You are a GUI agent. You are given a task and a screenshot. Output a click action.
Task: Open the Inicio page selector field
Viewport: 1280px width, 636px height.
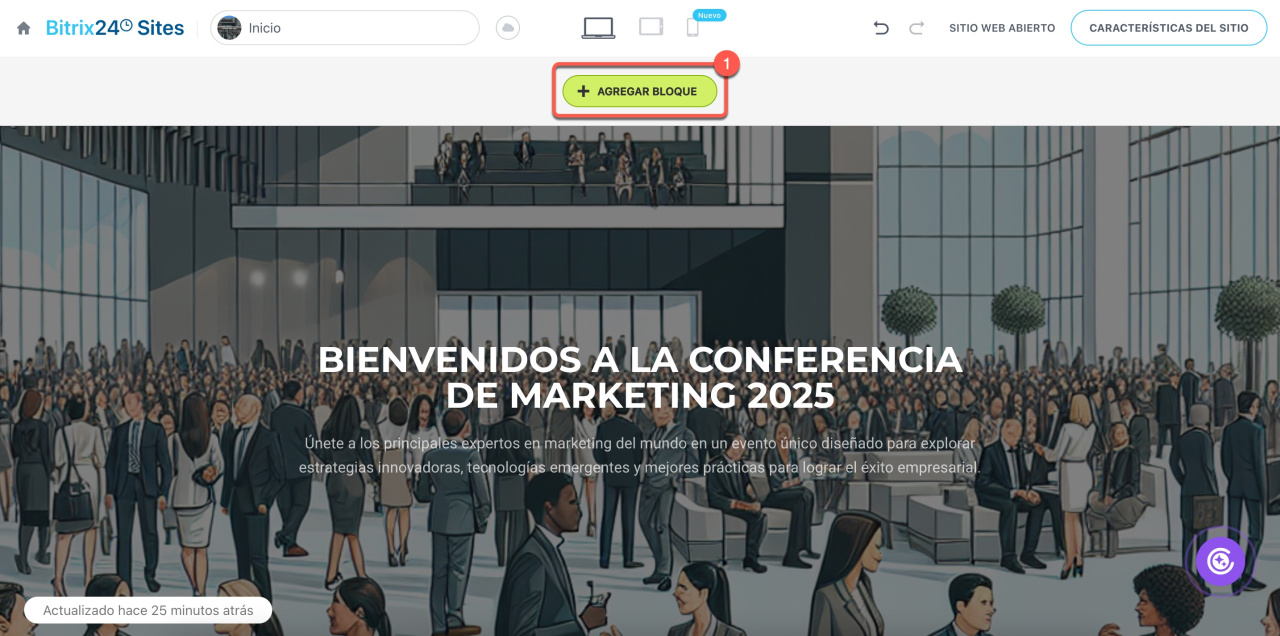pos(345,28)
